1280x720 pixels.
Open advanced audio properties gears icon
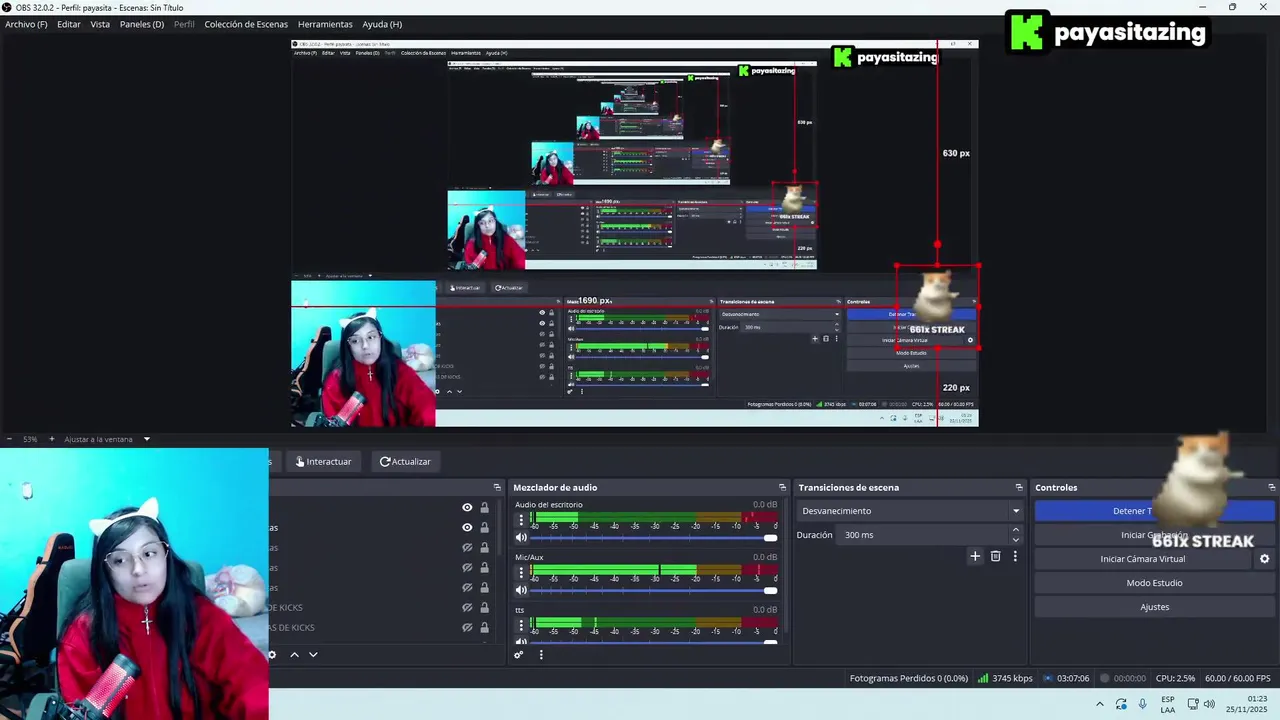click(x=518, y=655)
